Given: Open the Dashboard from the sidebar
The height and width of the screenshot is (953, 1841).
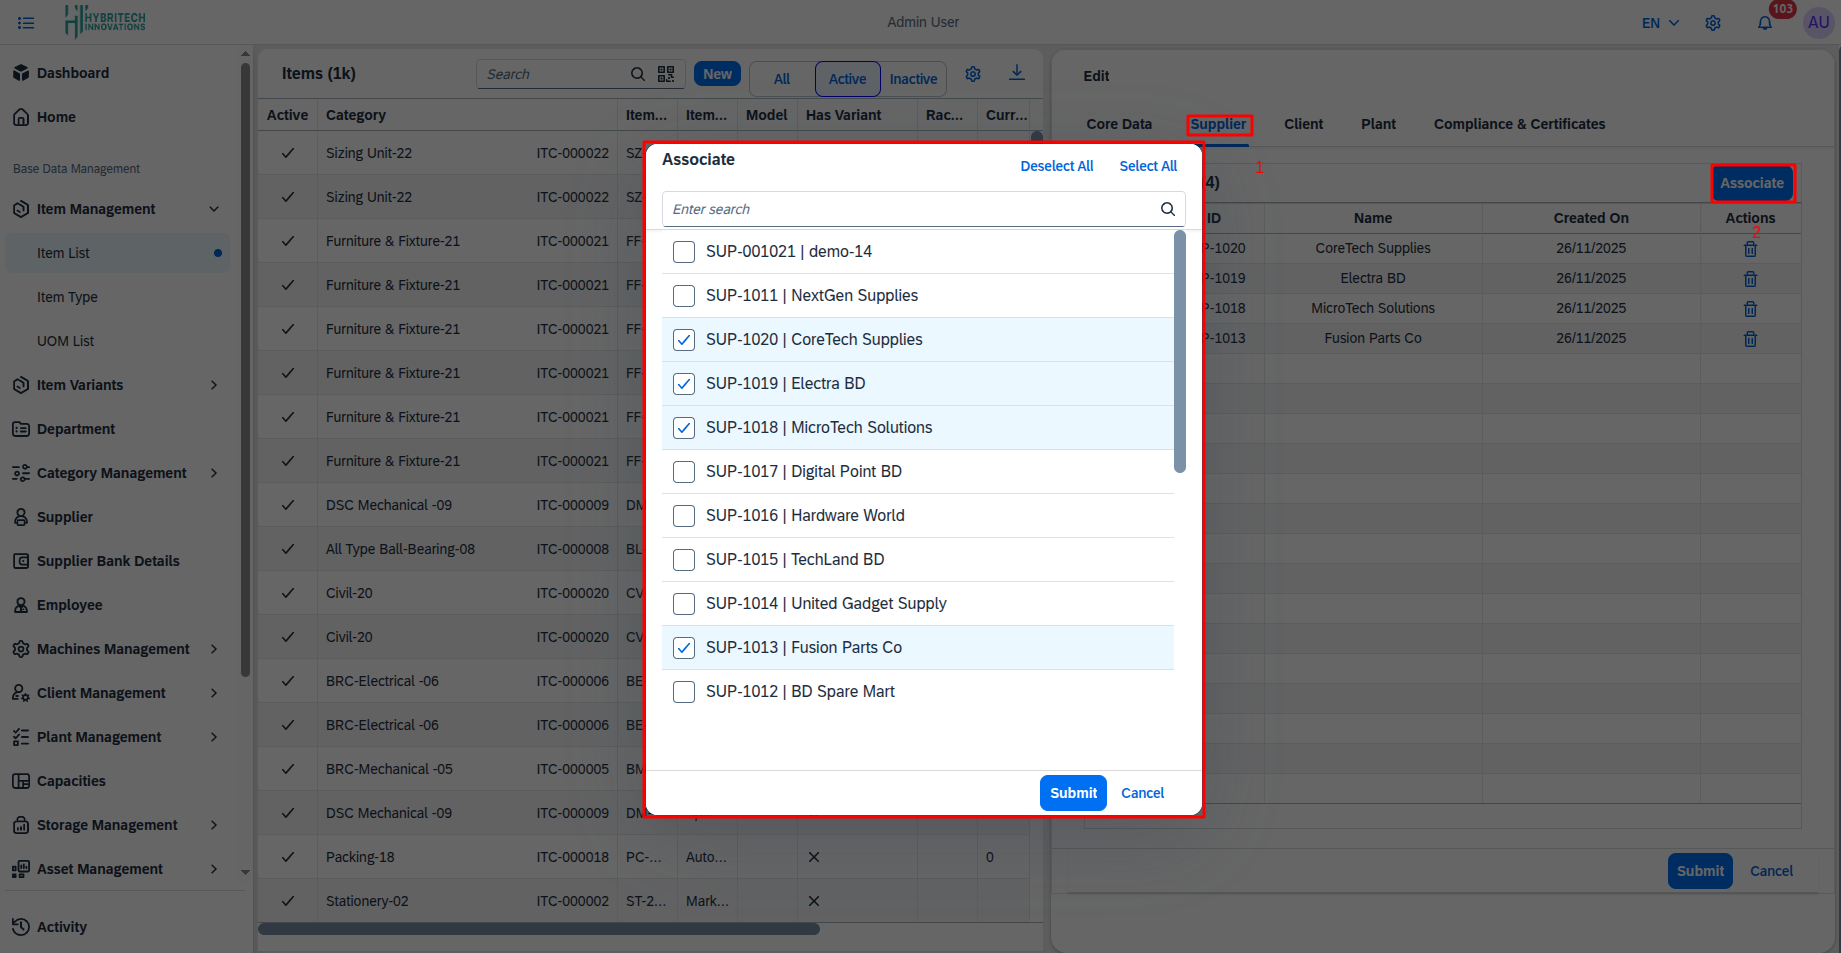Looking at the screenshot, I should pyautogui.click(x=72, y=72).
